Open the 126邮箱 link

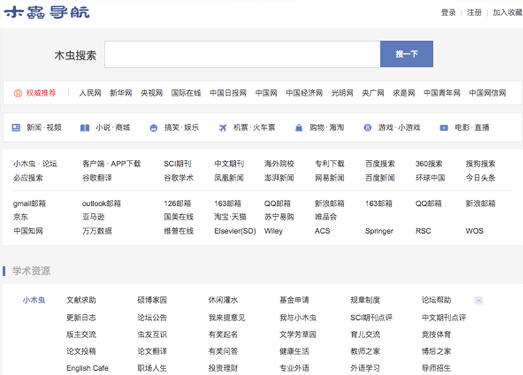(177, 204)
